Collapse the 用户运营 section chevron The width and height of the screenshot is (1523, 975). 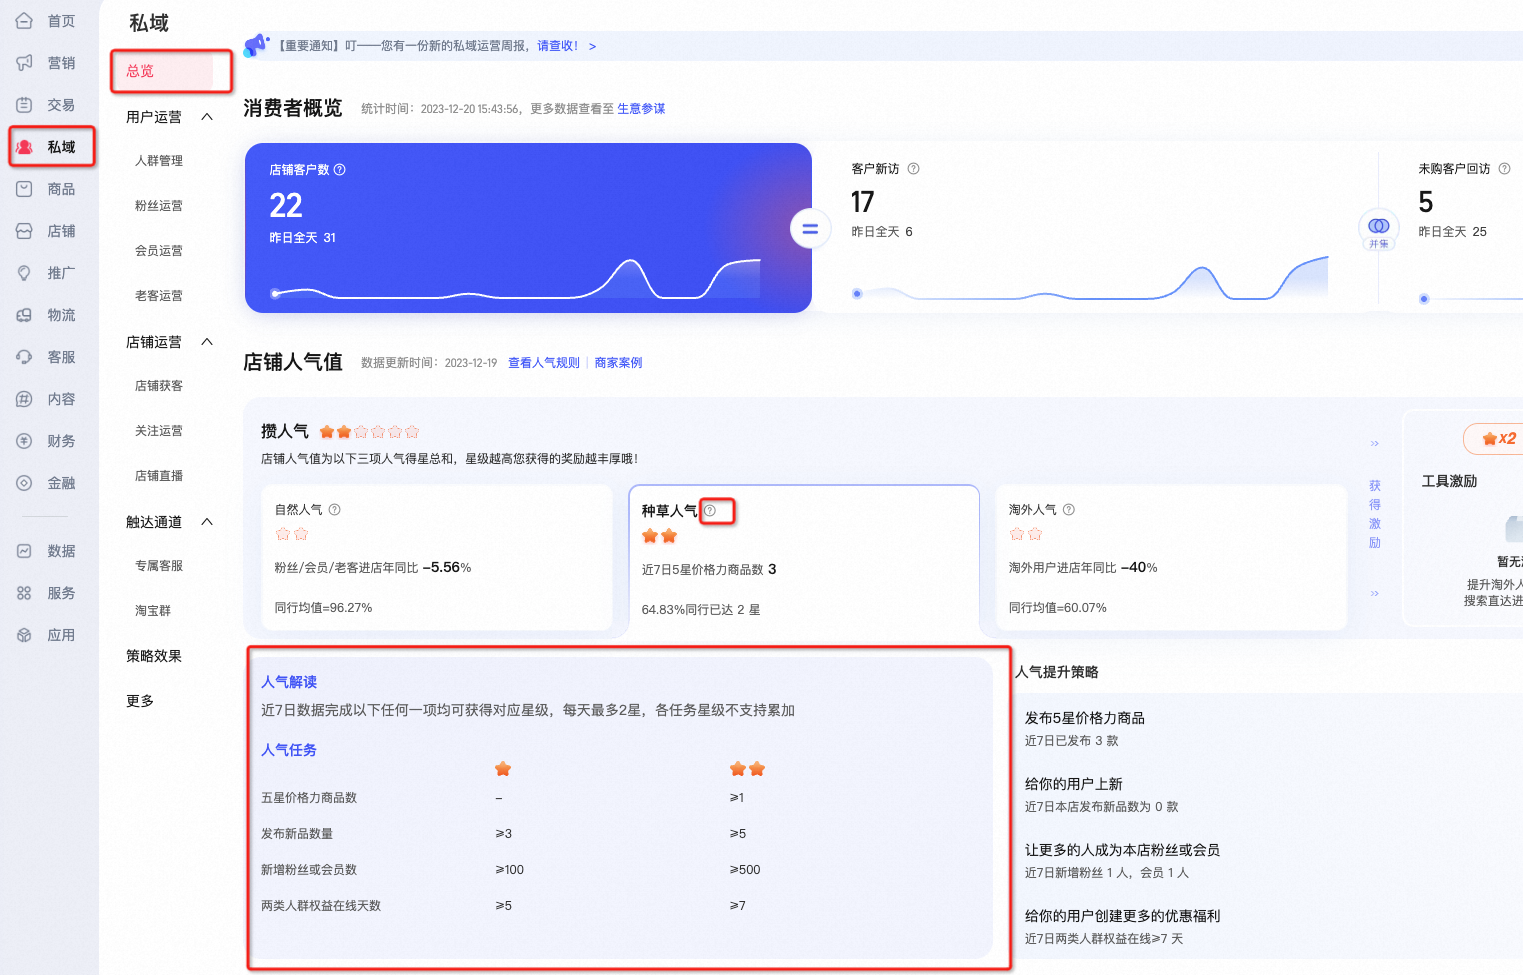[x=207, y=117]
